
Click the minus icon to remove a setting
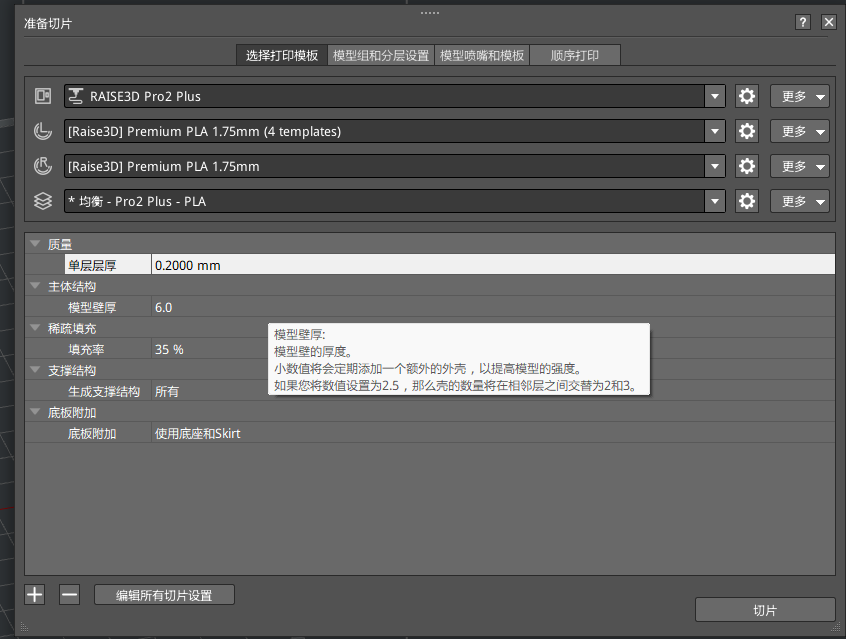(69, 595)
